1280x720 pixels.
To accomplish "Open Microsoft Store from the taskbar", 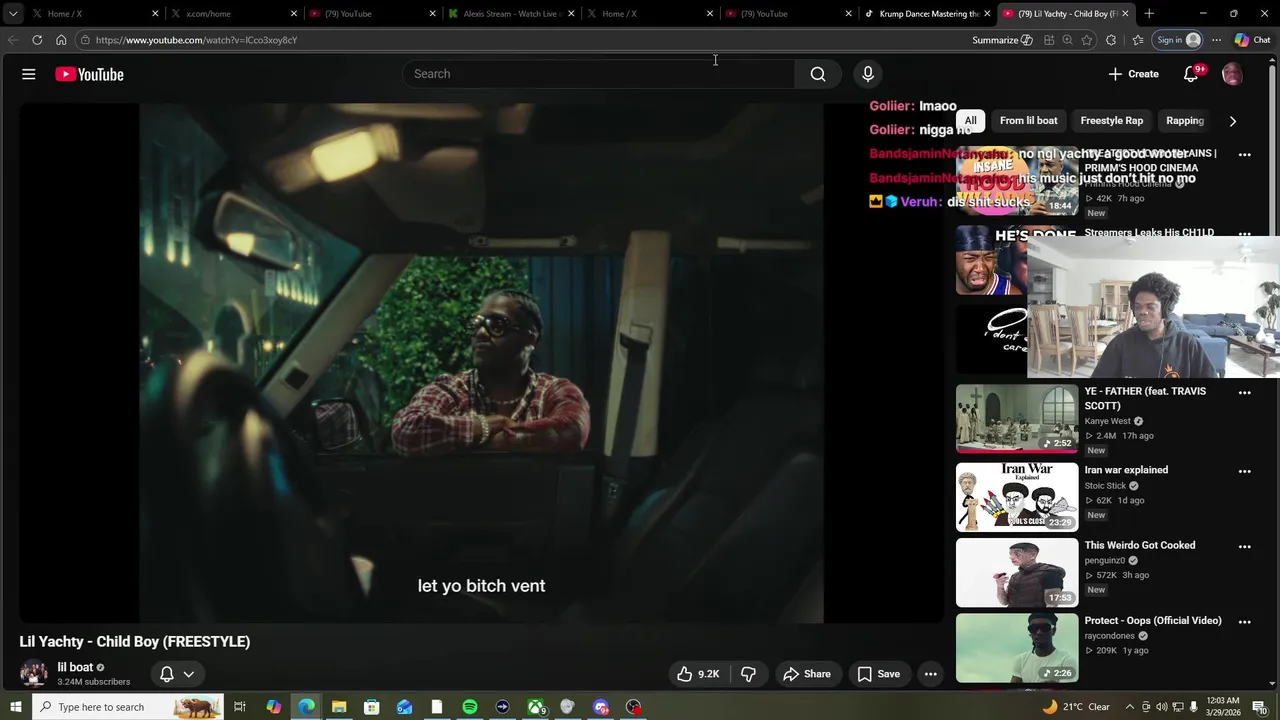I will click(x=372, y=707).
